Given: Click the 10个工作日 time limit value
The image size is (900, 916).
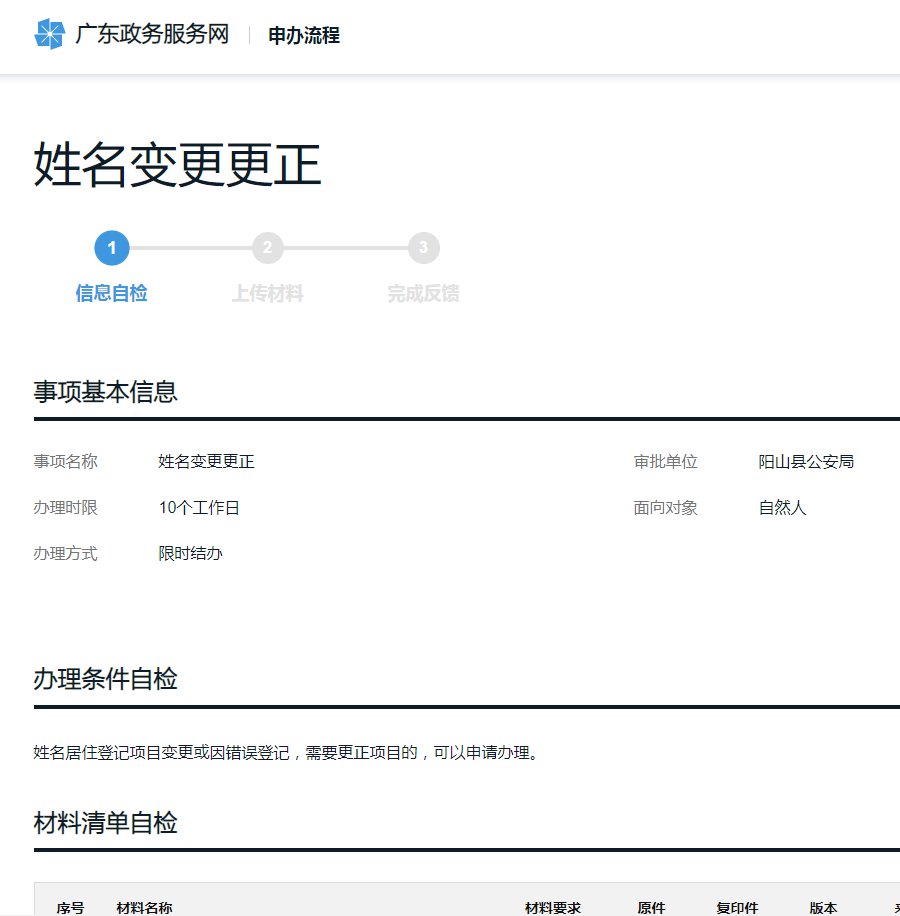Looking at the screenshot, I should pyautogui.click(x=199, y=508).
